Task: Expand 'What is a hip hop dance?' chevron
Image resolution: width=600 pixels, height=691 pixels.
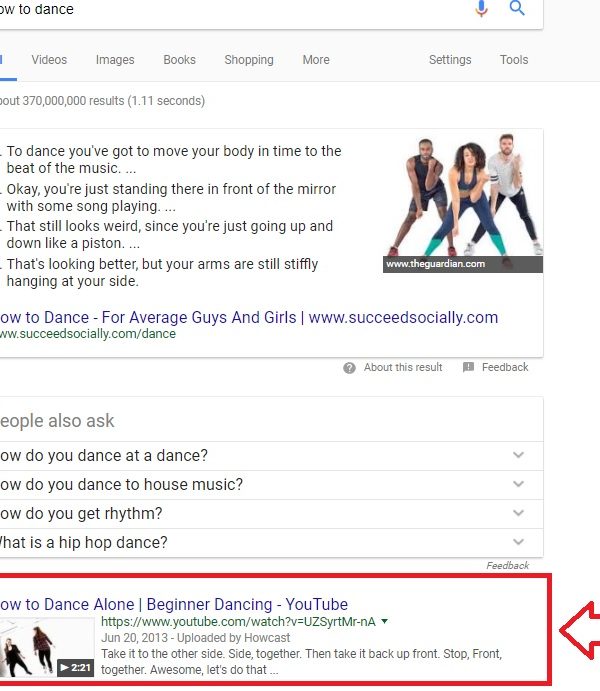Action: tap(519, 542)
